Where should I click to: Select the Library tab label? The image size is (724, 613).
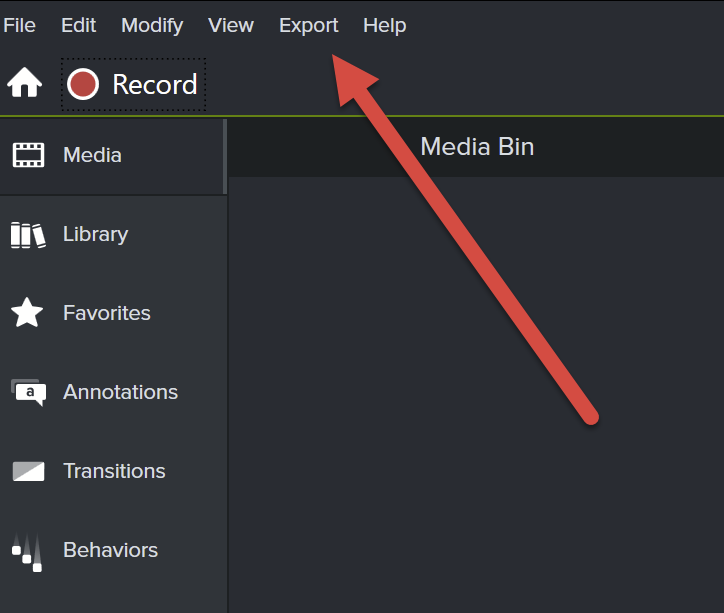(x=95, y=234)
